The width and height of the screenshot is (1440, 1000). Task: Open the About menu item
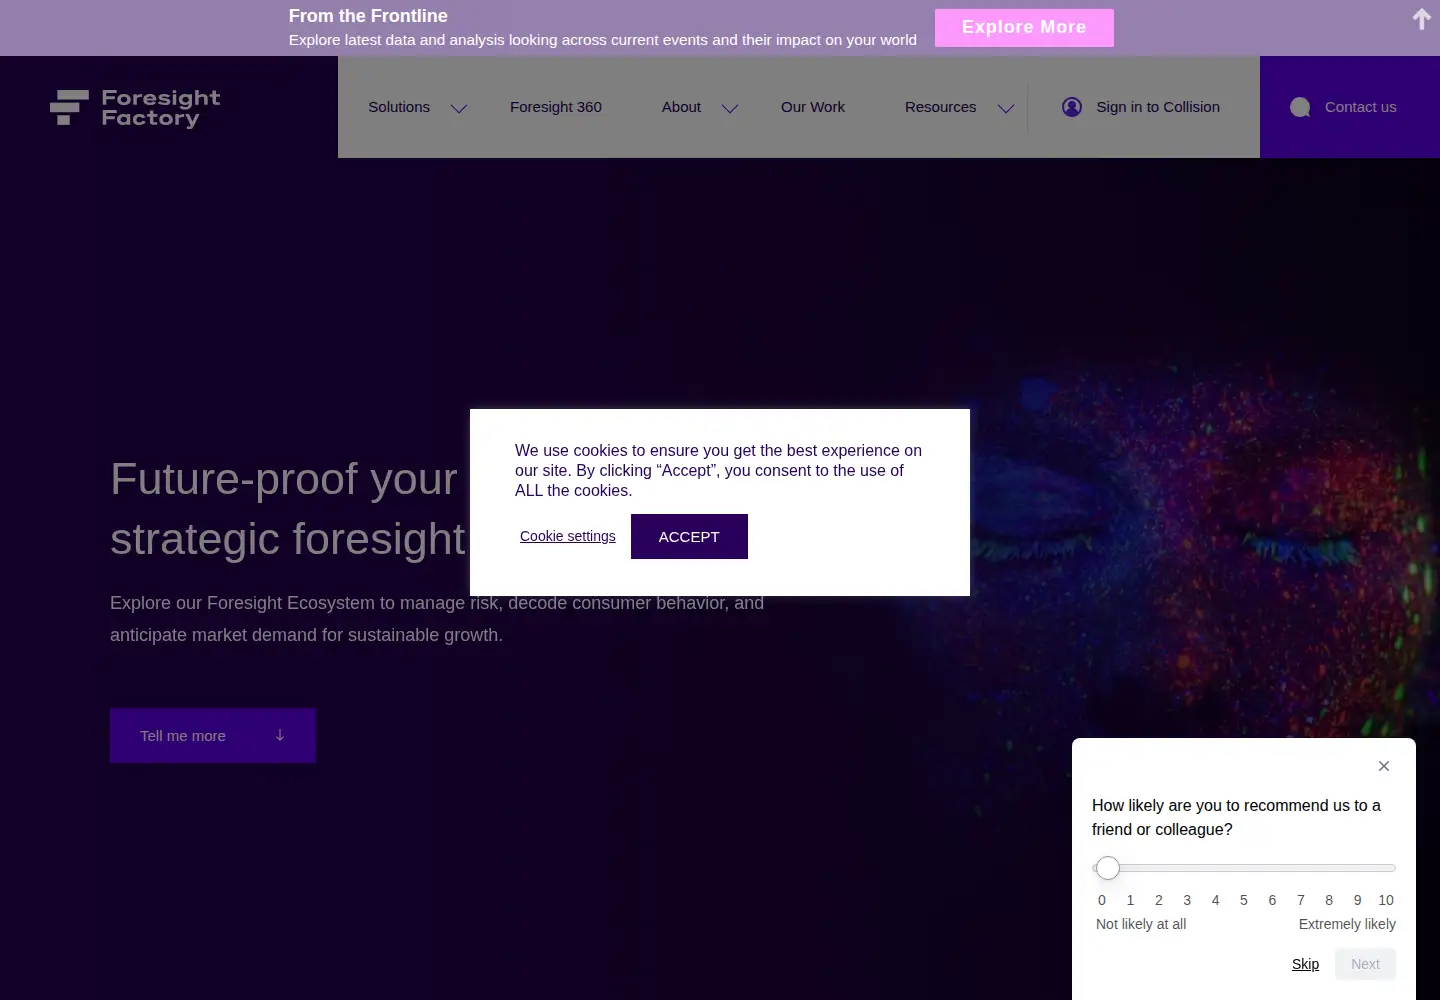(681, 107)
